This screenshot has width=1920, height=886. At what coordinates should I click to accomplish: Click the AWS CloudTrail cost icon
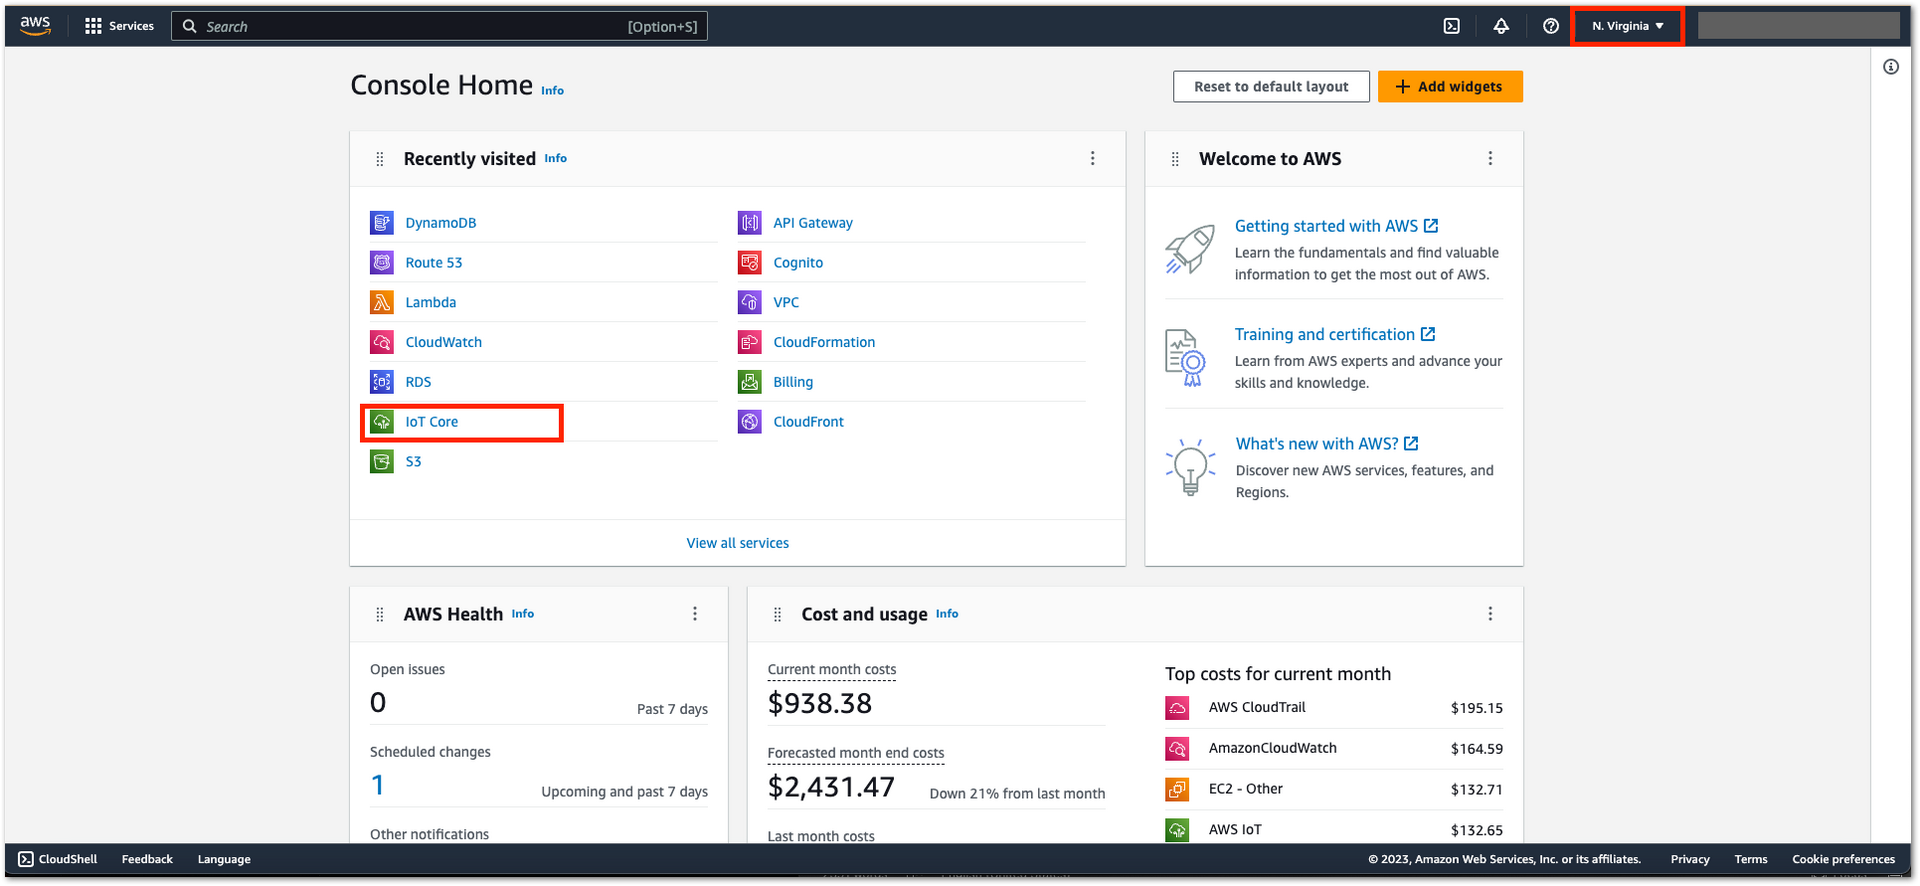click(1177, 708)
